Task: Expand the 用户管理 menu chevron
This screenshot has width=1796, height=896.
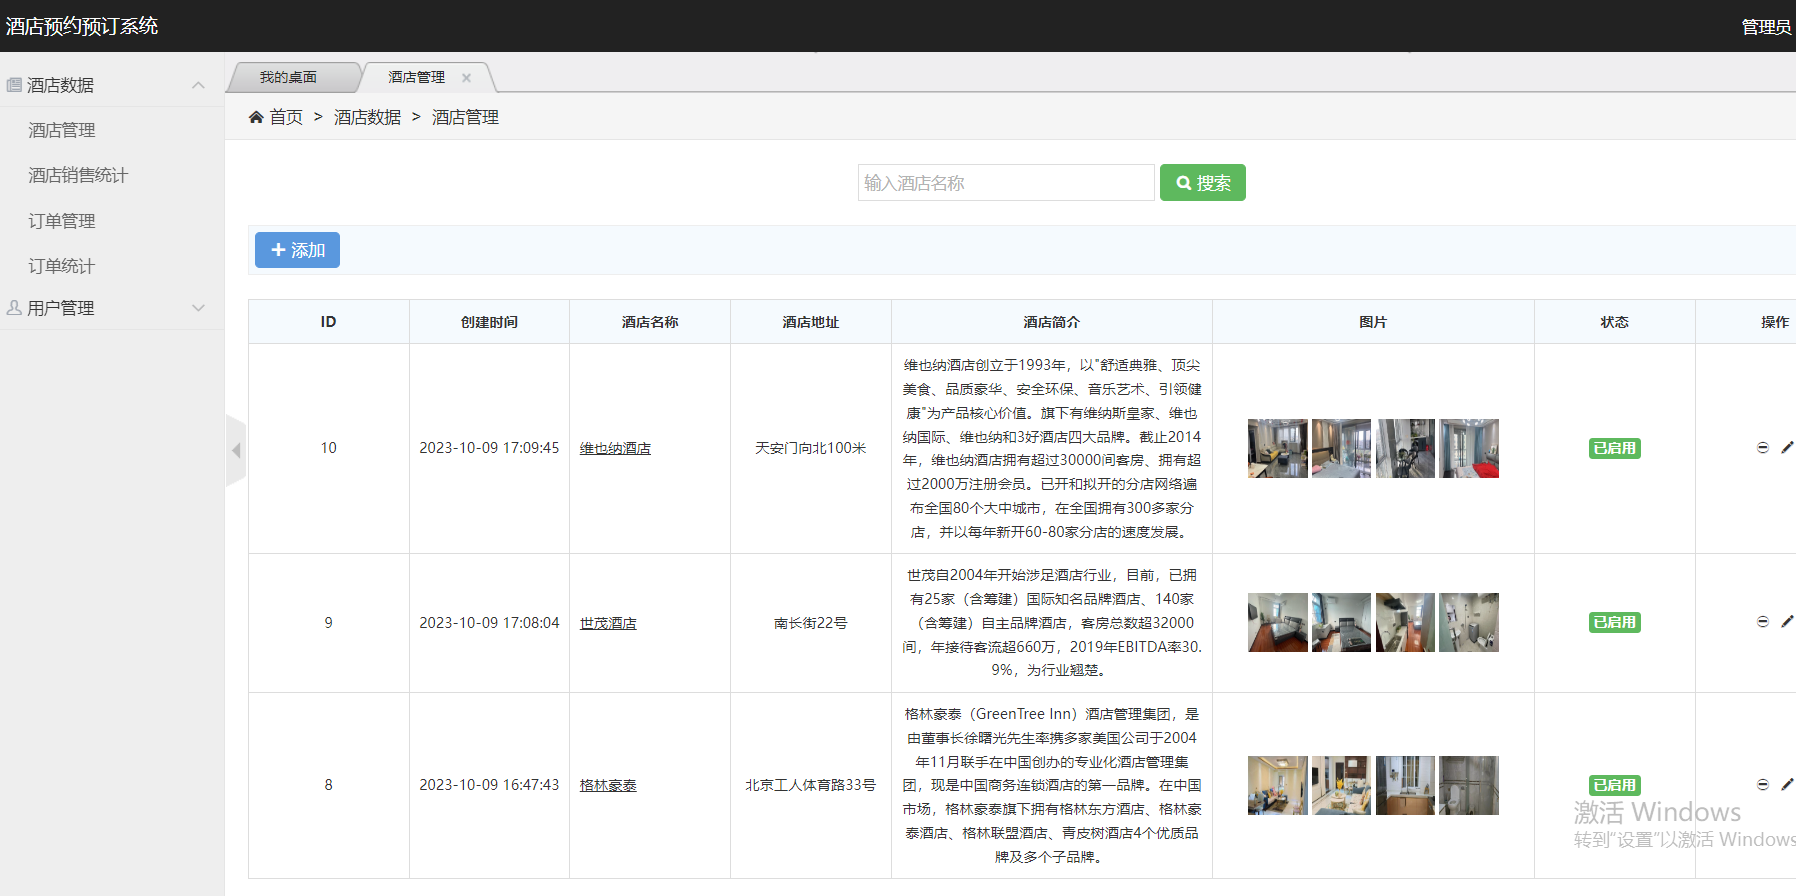Action: 198,308
